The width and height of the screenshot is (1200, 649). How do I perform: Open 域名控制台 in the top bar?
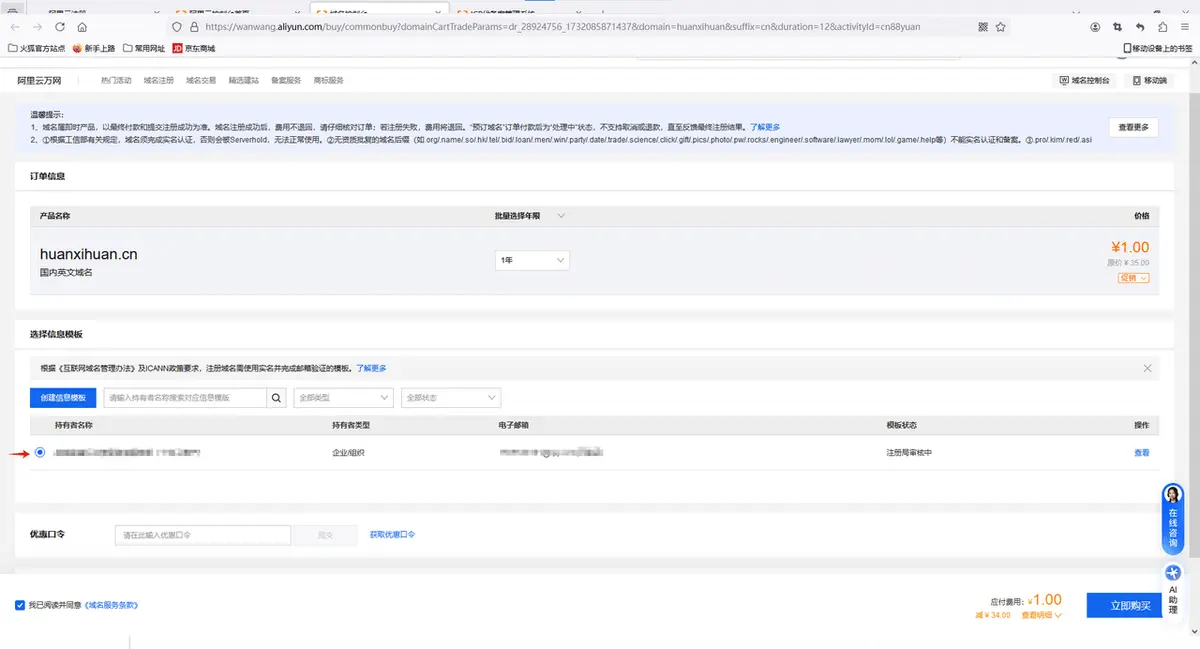[1086, 80]
